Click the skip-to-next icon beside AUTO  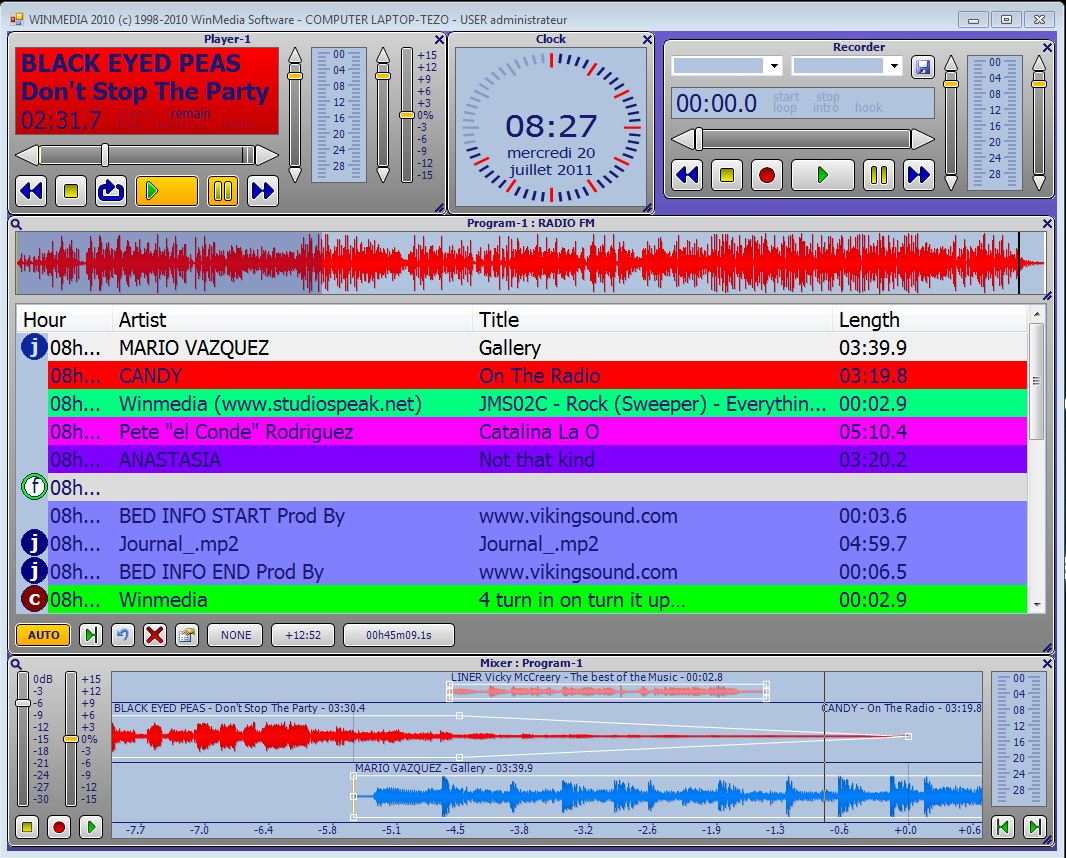pyautogui.click(x=91, y=635)
